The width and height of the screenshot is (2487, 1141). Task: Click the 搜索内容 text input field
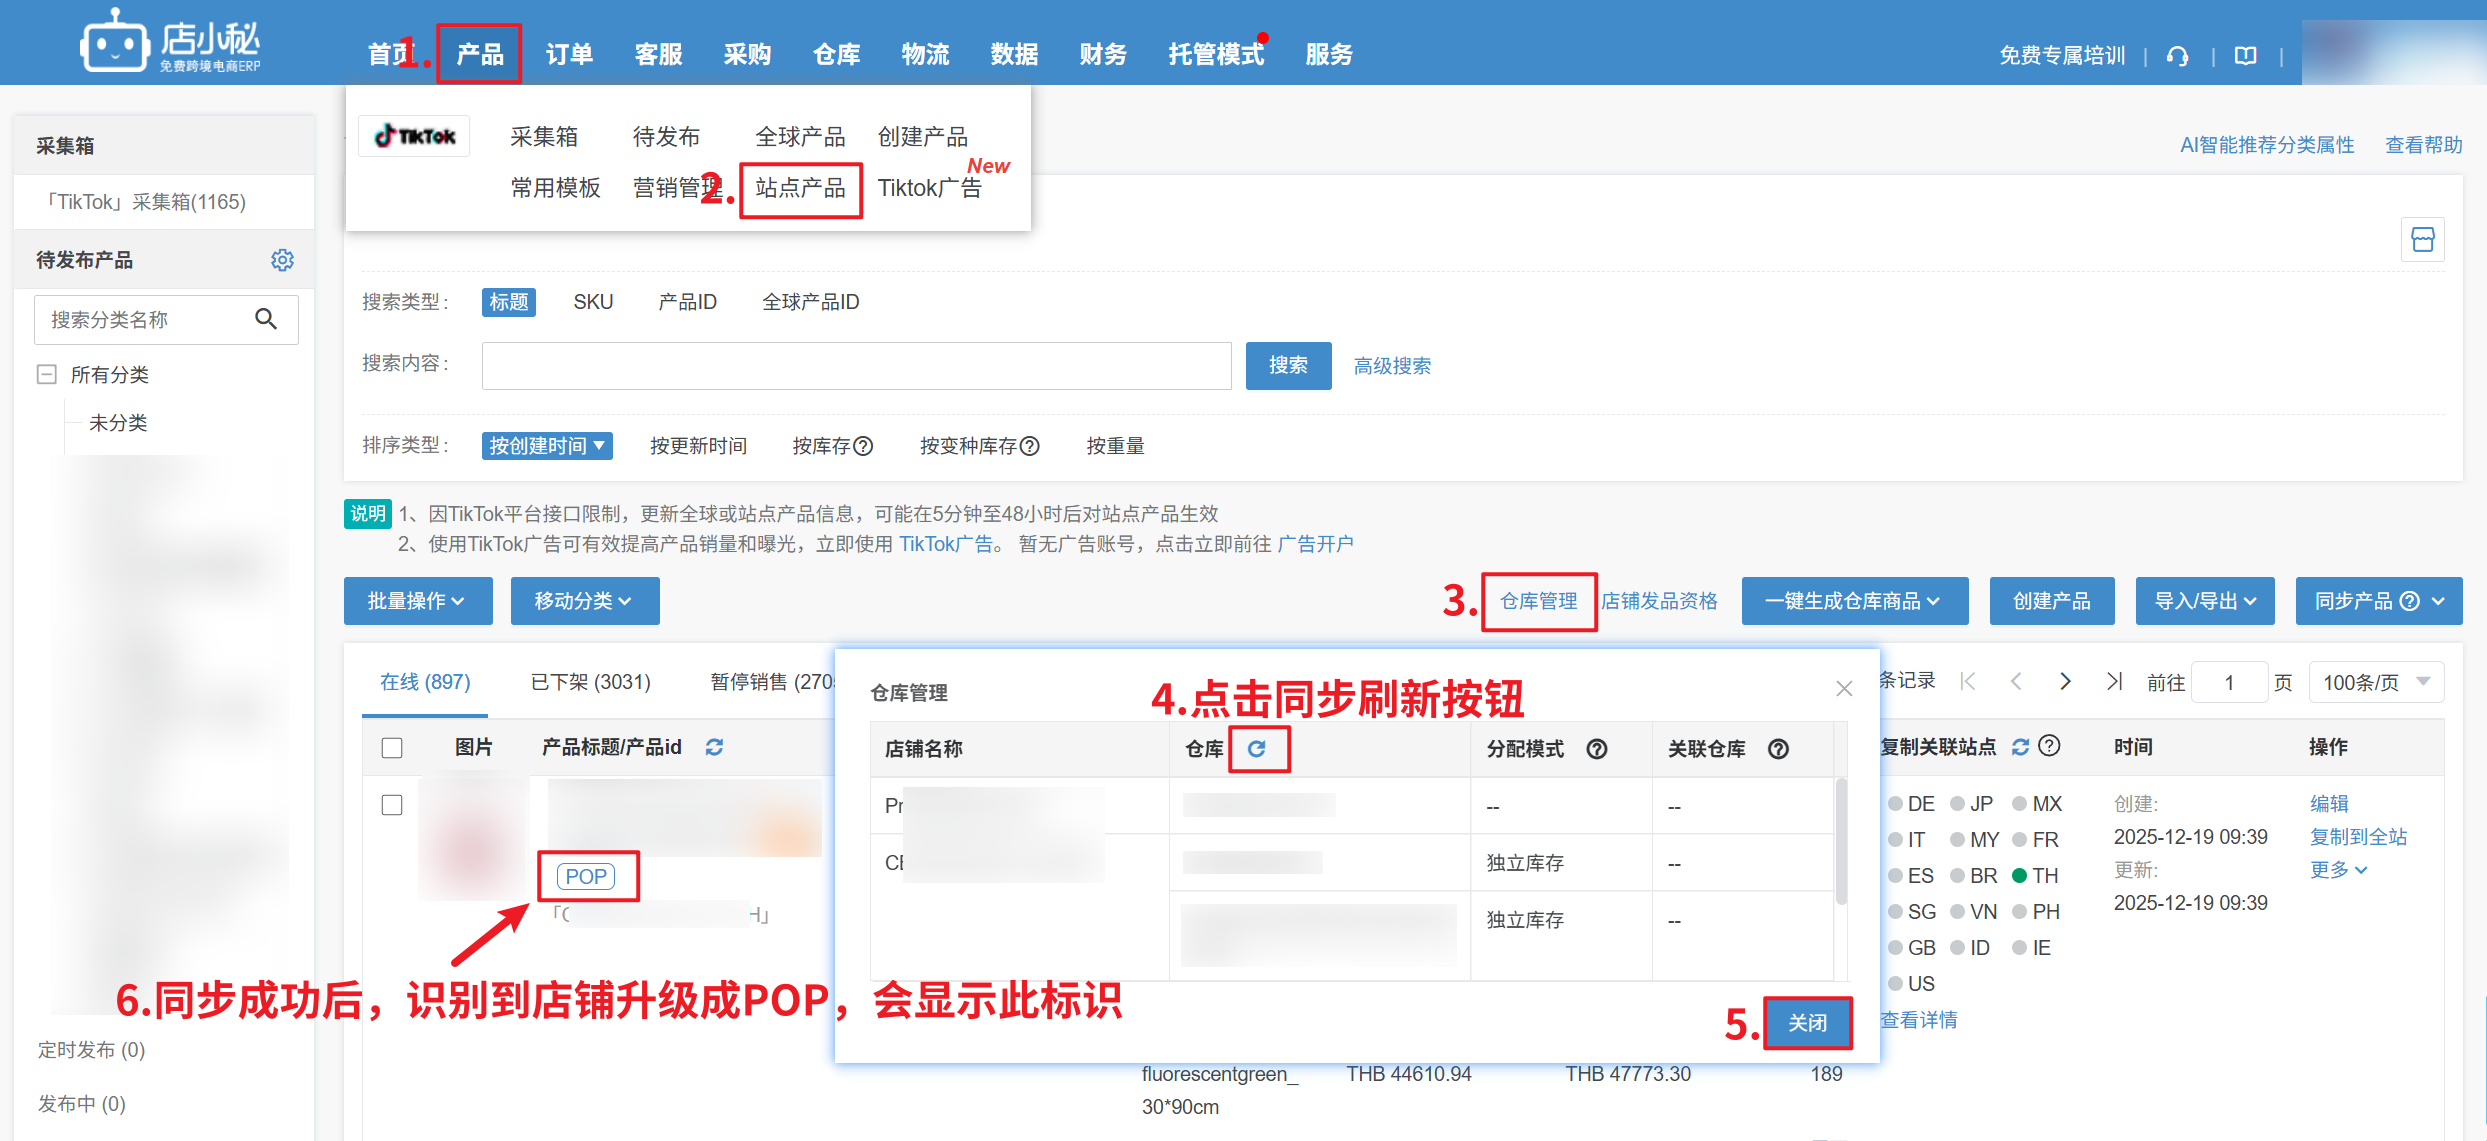pyautogui.click(x=856, y=366)
